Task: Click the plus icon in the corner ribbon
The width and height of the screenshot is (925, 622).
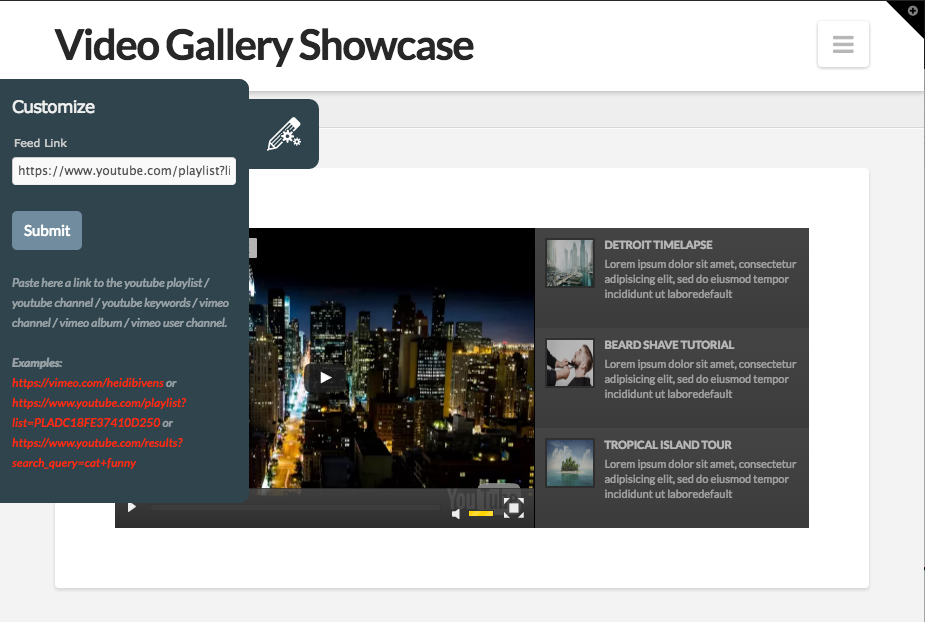Action: (x=912, y=11)
